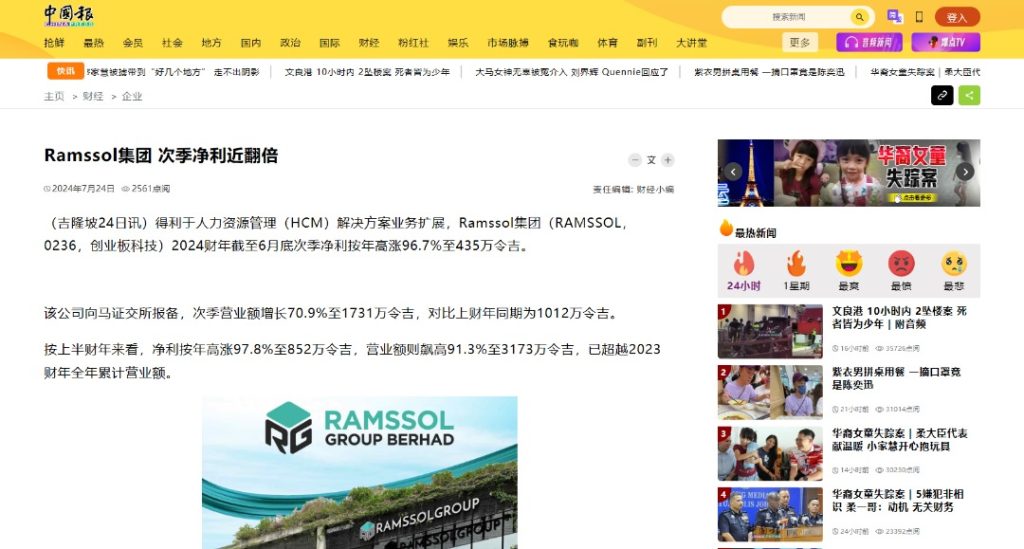
Task: Switch hot news to 1星期 tab
Action: (796, 270)
